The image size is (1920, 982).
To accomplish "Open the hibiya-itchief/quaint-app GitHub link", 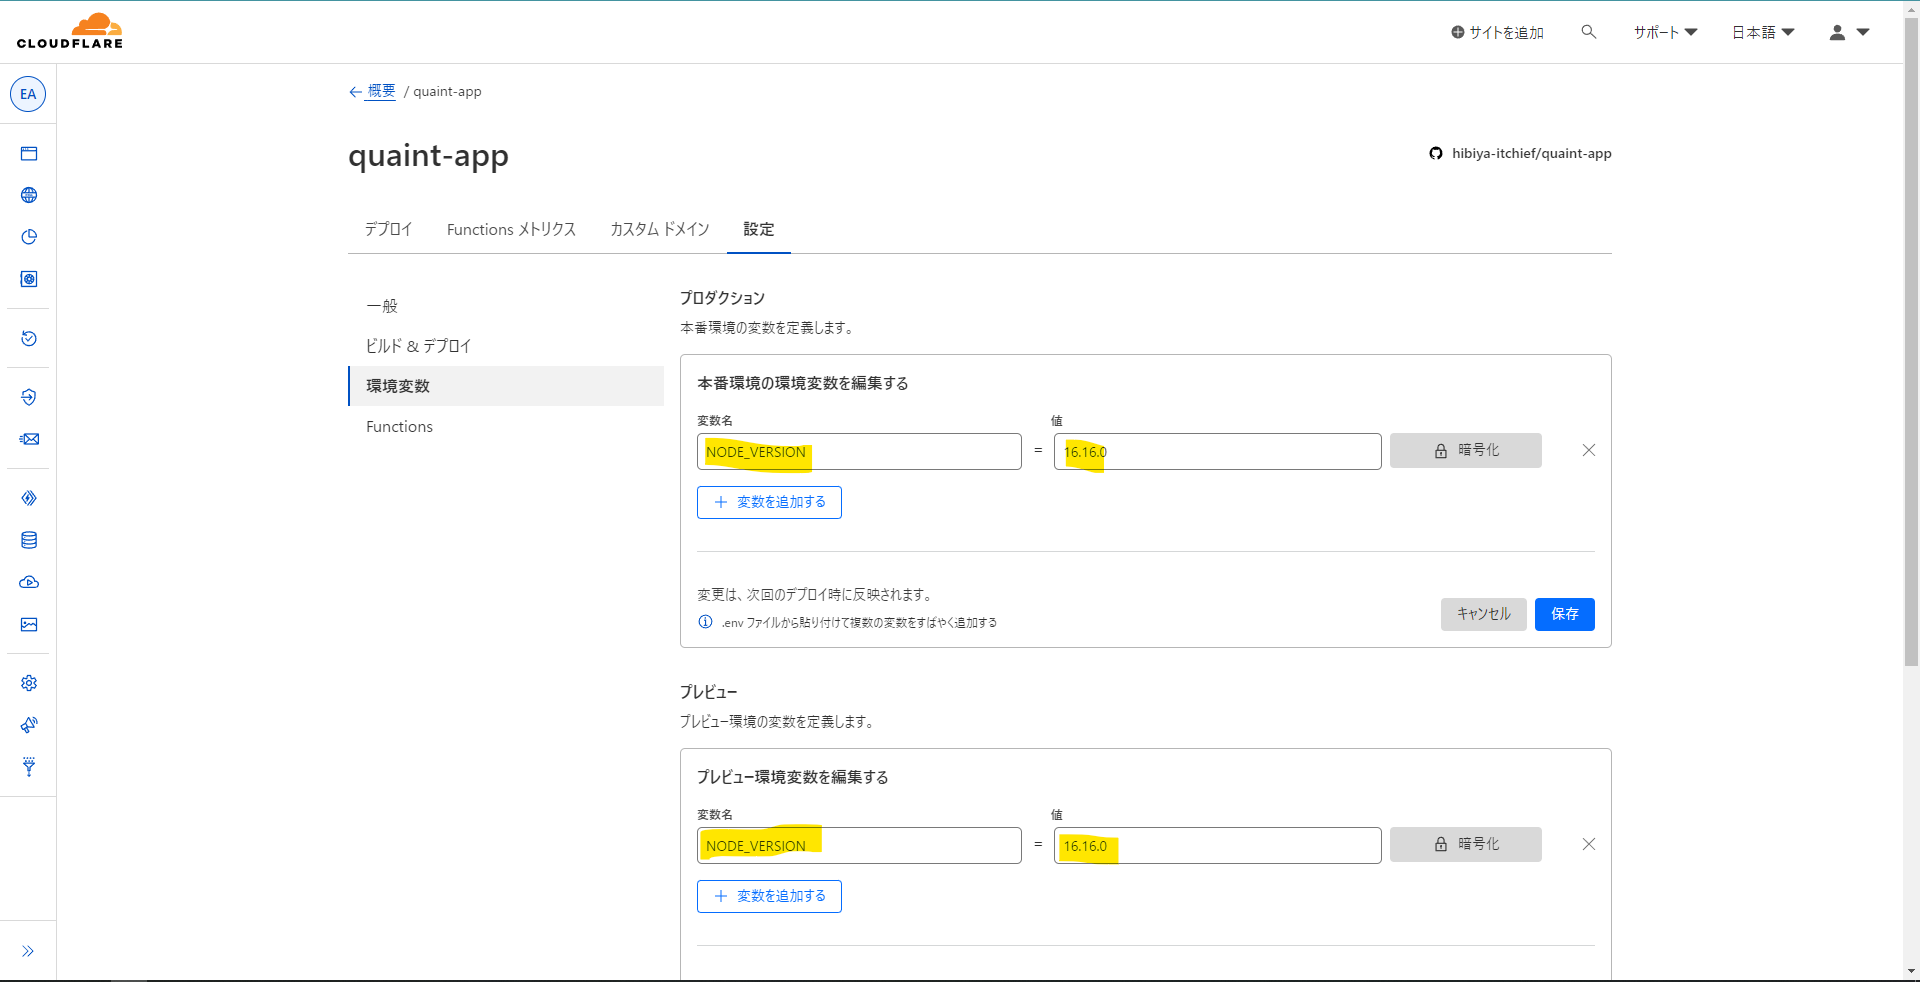I will point(1520,153).
